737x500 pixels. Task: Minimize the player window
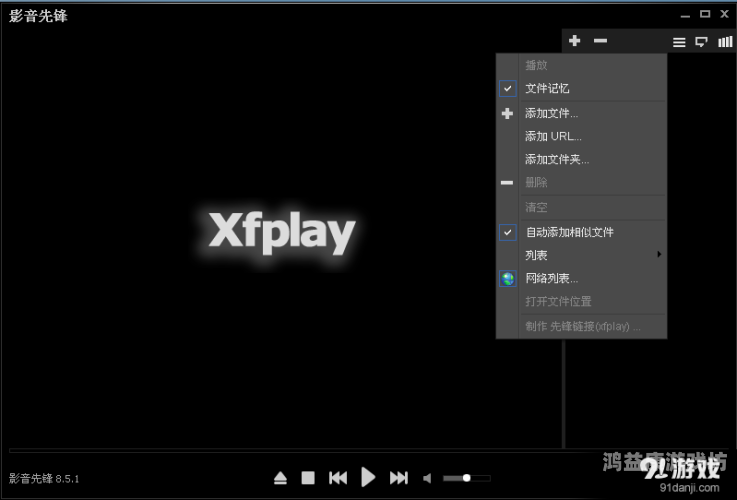pyautogui.click(x=685, y=16)
